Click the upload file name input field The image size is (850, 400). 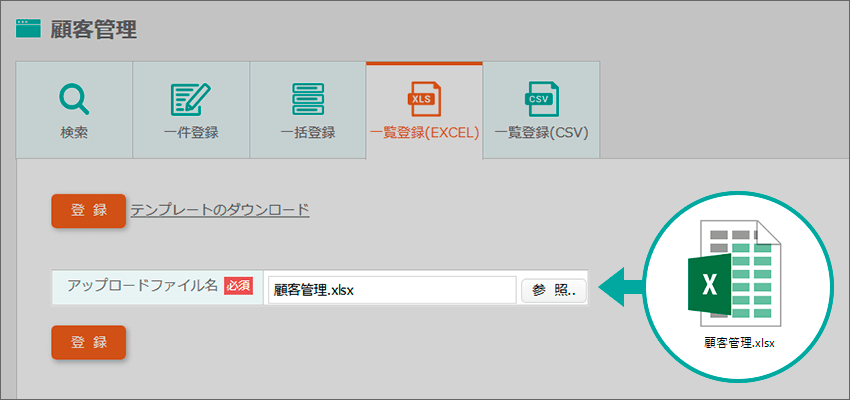(x=392, y=290)
